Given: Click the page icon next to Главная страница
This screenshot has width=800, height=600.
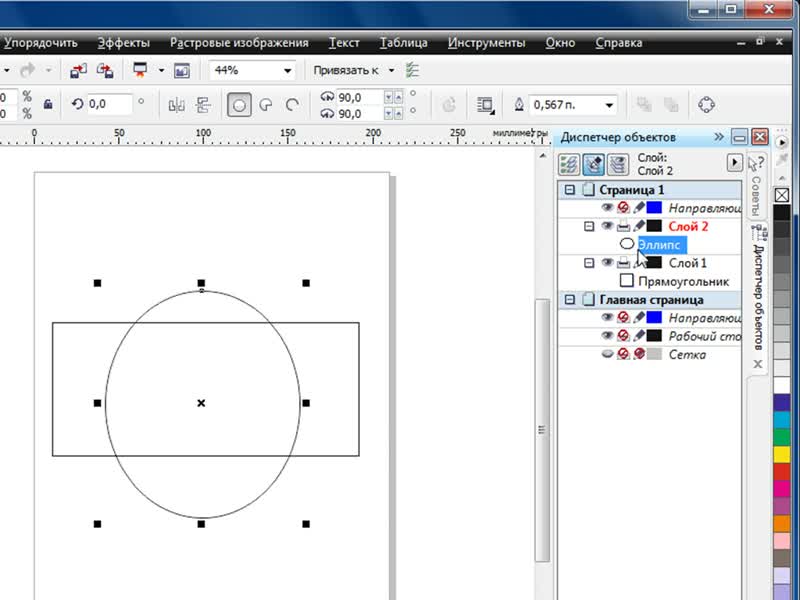Looking at the screenshot, I should [589, 299].
